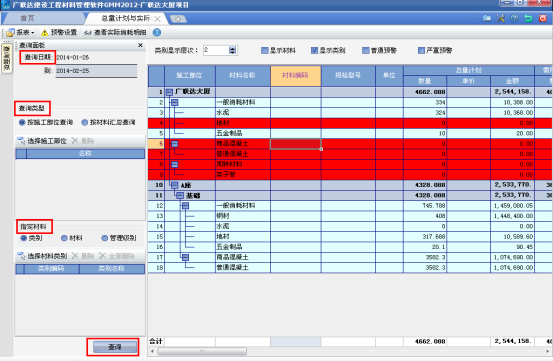The height and width of the screenshot is (361, 553).
Task: Click the 查询日期 start date field 2014-01-26
Action: coord(96,57)
